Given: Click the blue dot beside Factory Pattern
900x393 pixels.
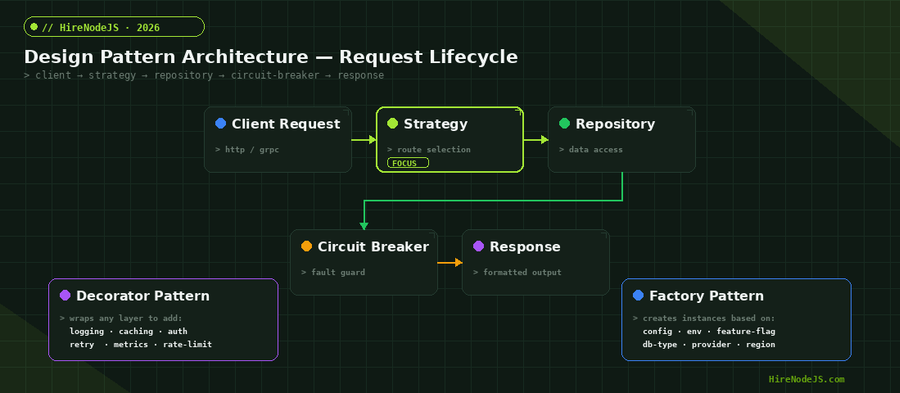Looking at the screenshot, I should tap(638, 295).
